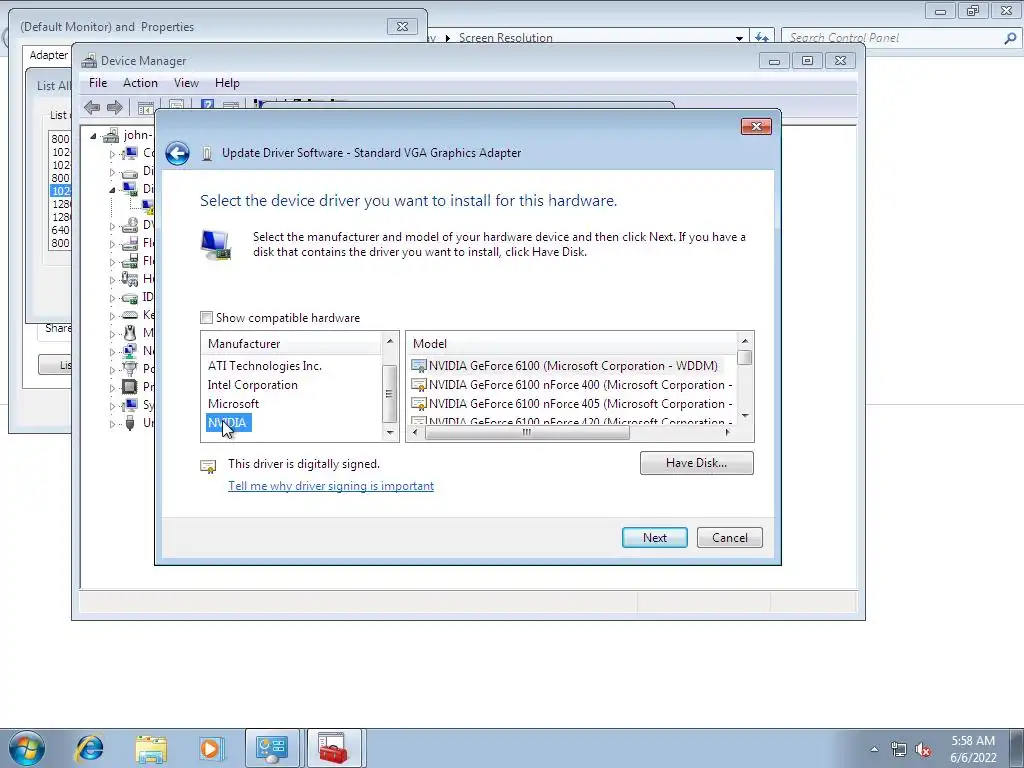Open the Help menu in Device Manager

click(227, 83)
